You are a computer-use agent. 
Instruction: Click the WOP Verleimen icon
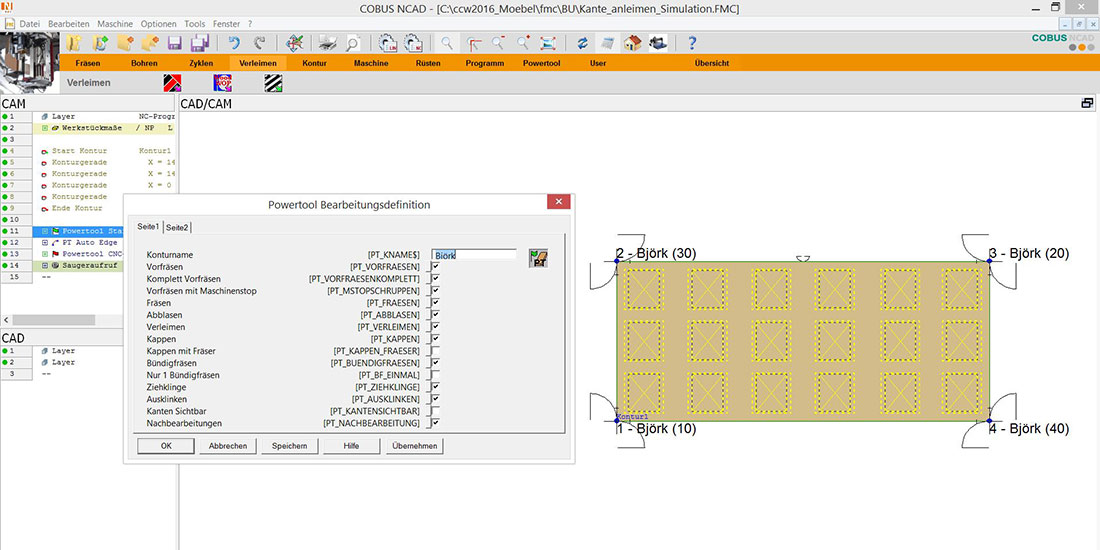[222, 83]
